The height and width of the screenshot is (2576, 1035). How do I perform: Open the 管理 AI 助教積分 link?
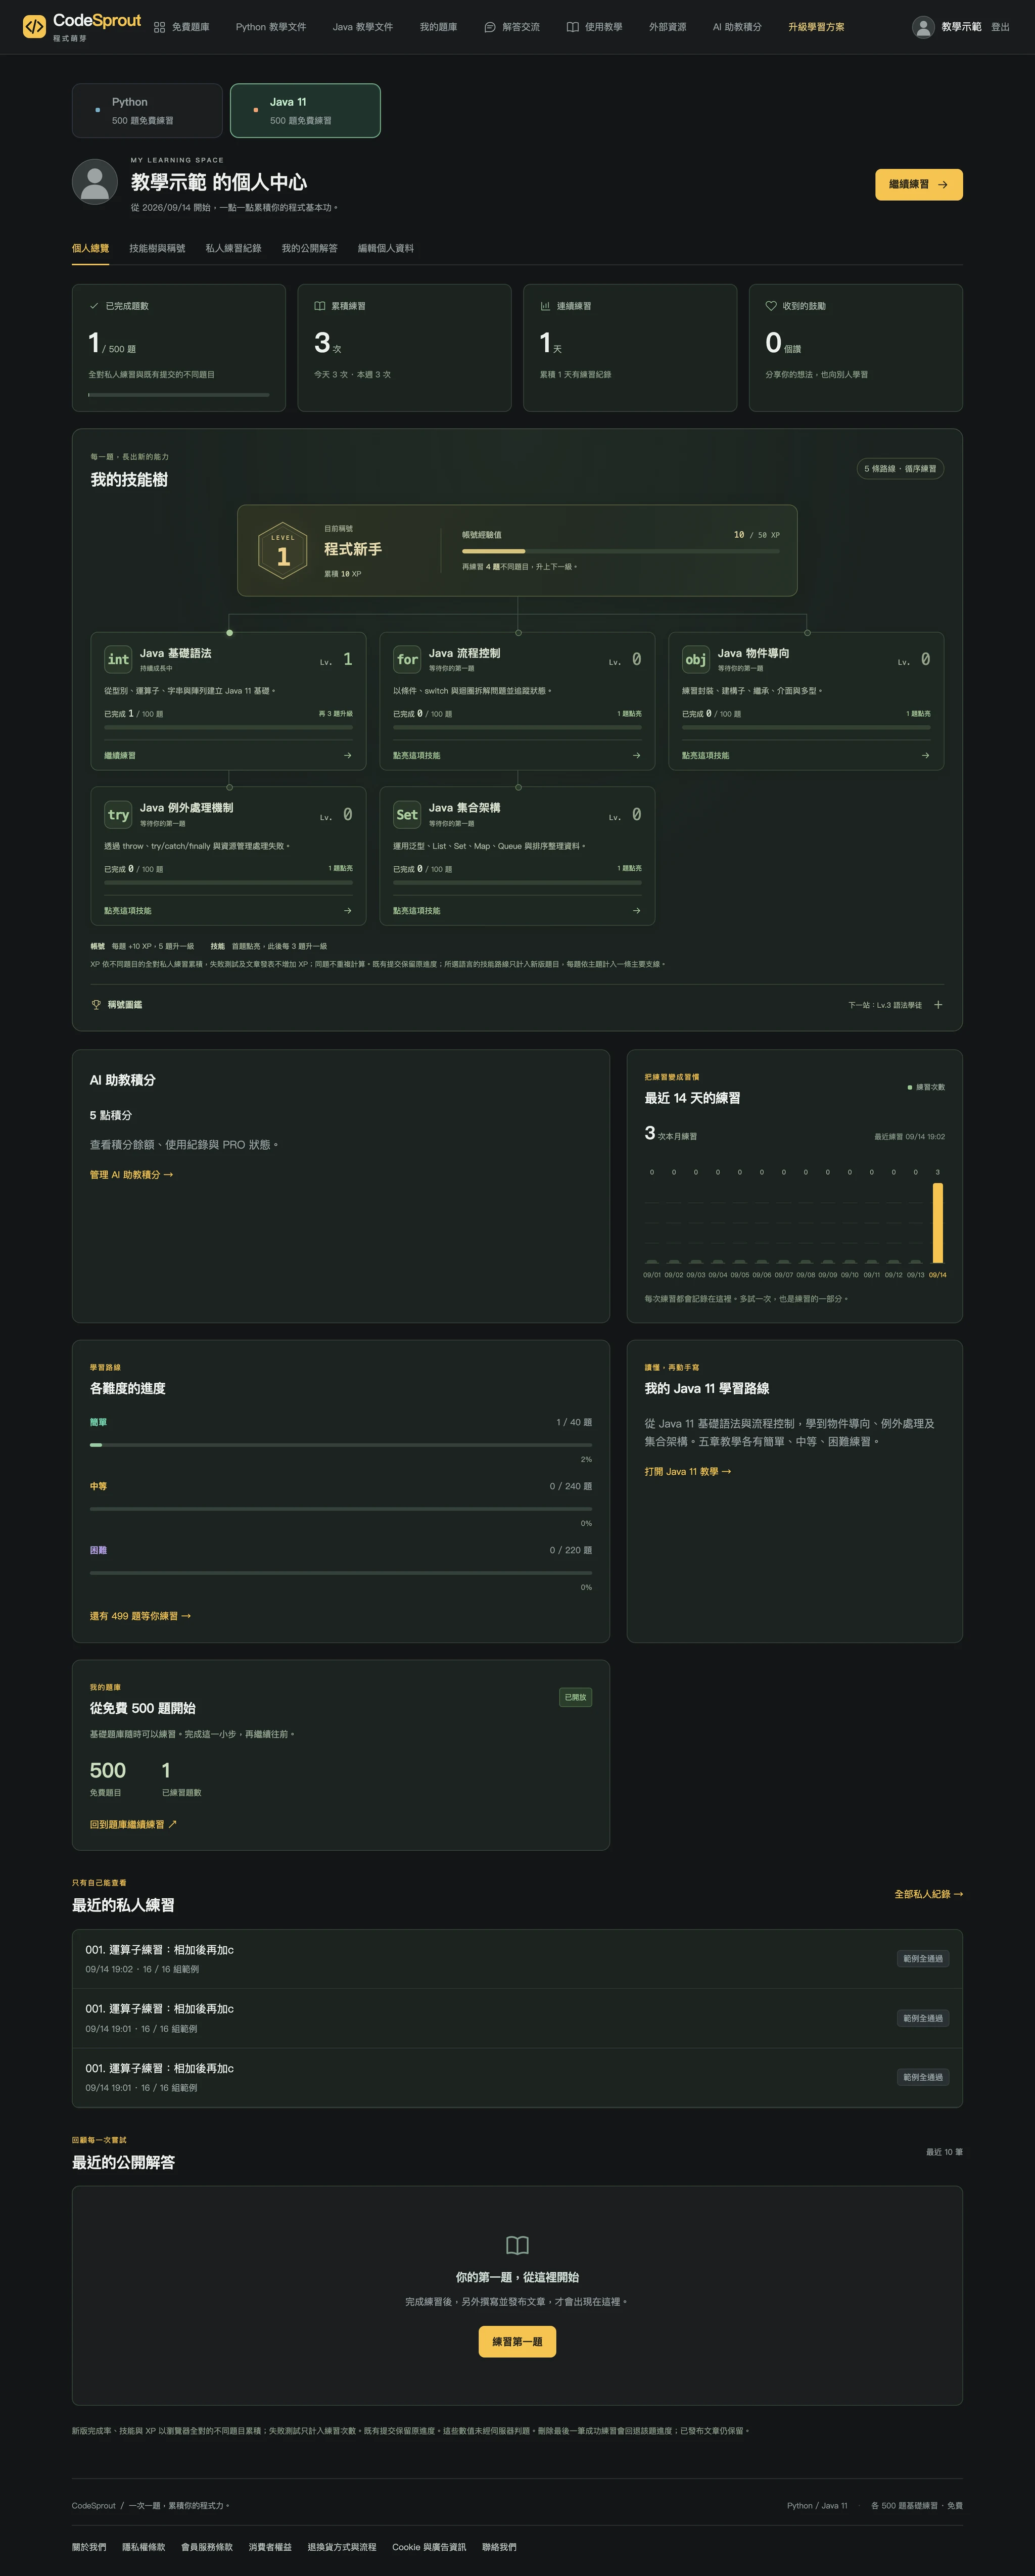pyautogui.click(x=131, y=1174)
